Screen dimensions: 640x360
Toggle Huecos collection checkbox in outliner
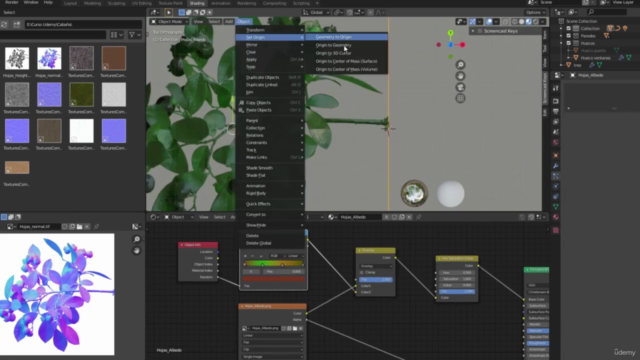568,43
